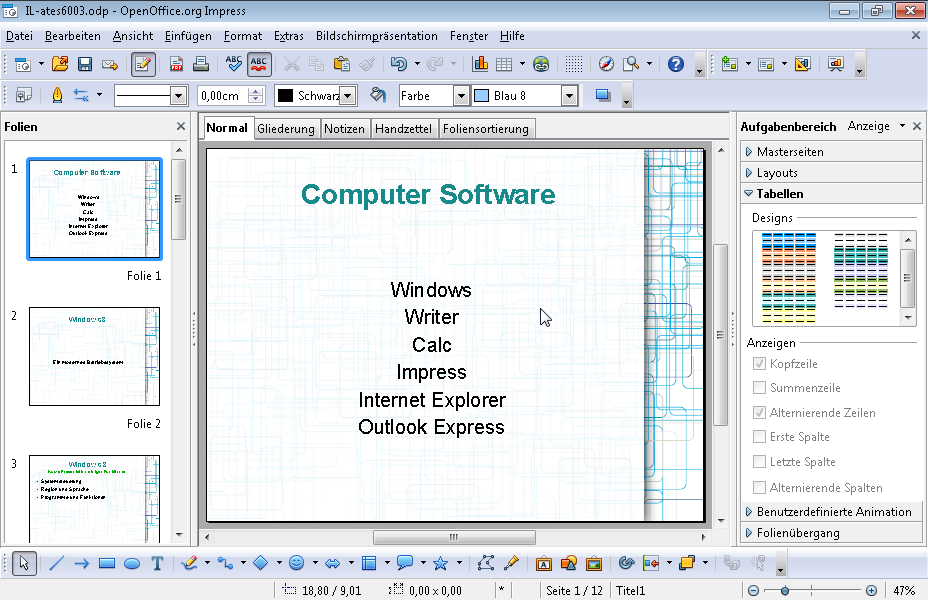Open the Schwarz line color dropdown

(x=348, y=96)
